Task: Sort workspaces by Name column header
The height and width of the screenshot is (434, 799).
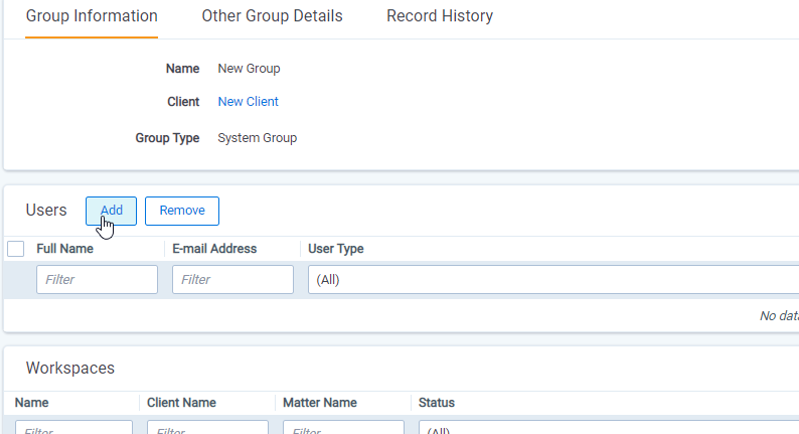Action: (32, 403)
